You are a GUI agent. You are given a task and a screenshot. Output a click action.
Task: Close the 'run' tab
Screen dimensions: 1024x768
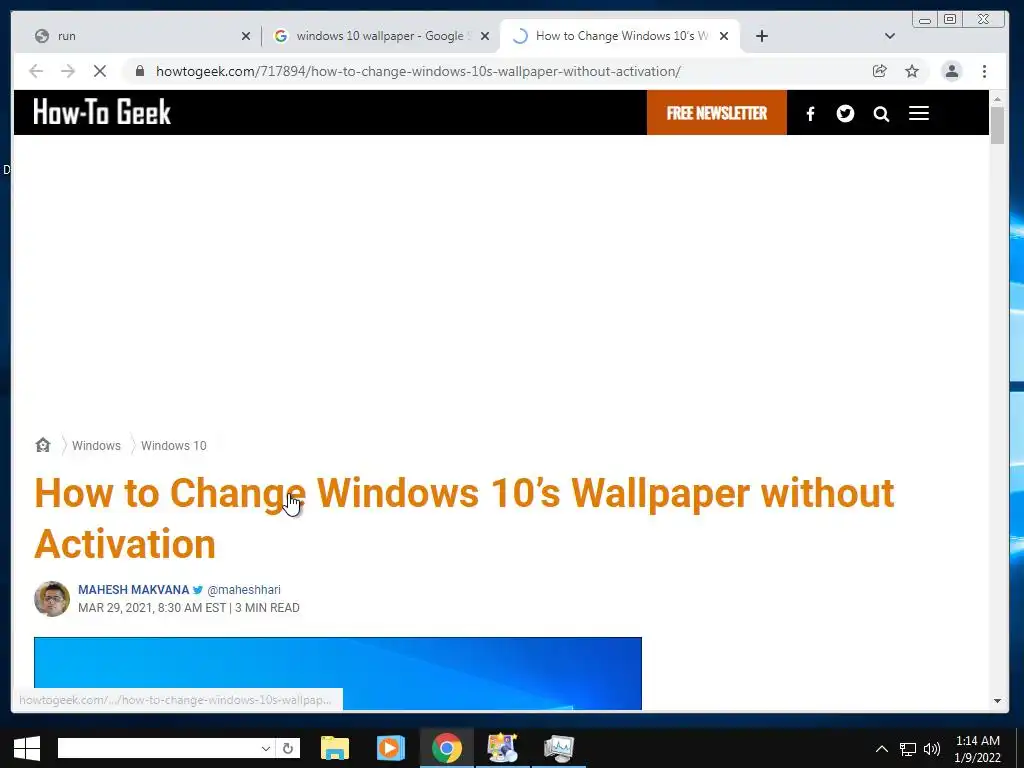pyautogui.click(x=246, y=36)
